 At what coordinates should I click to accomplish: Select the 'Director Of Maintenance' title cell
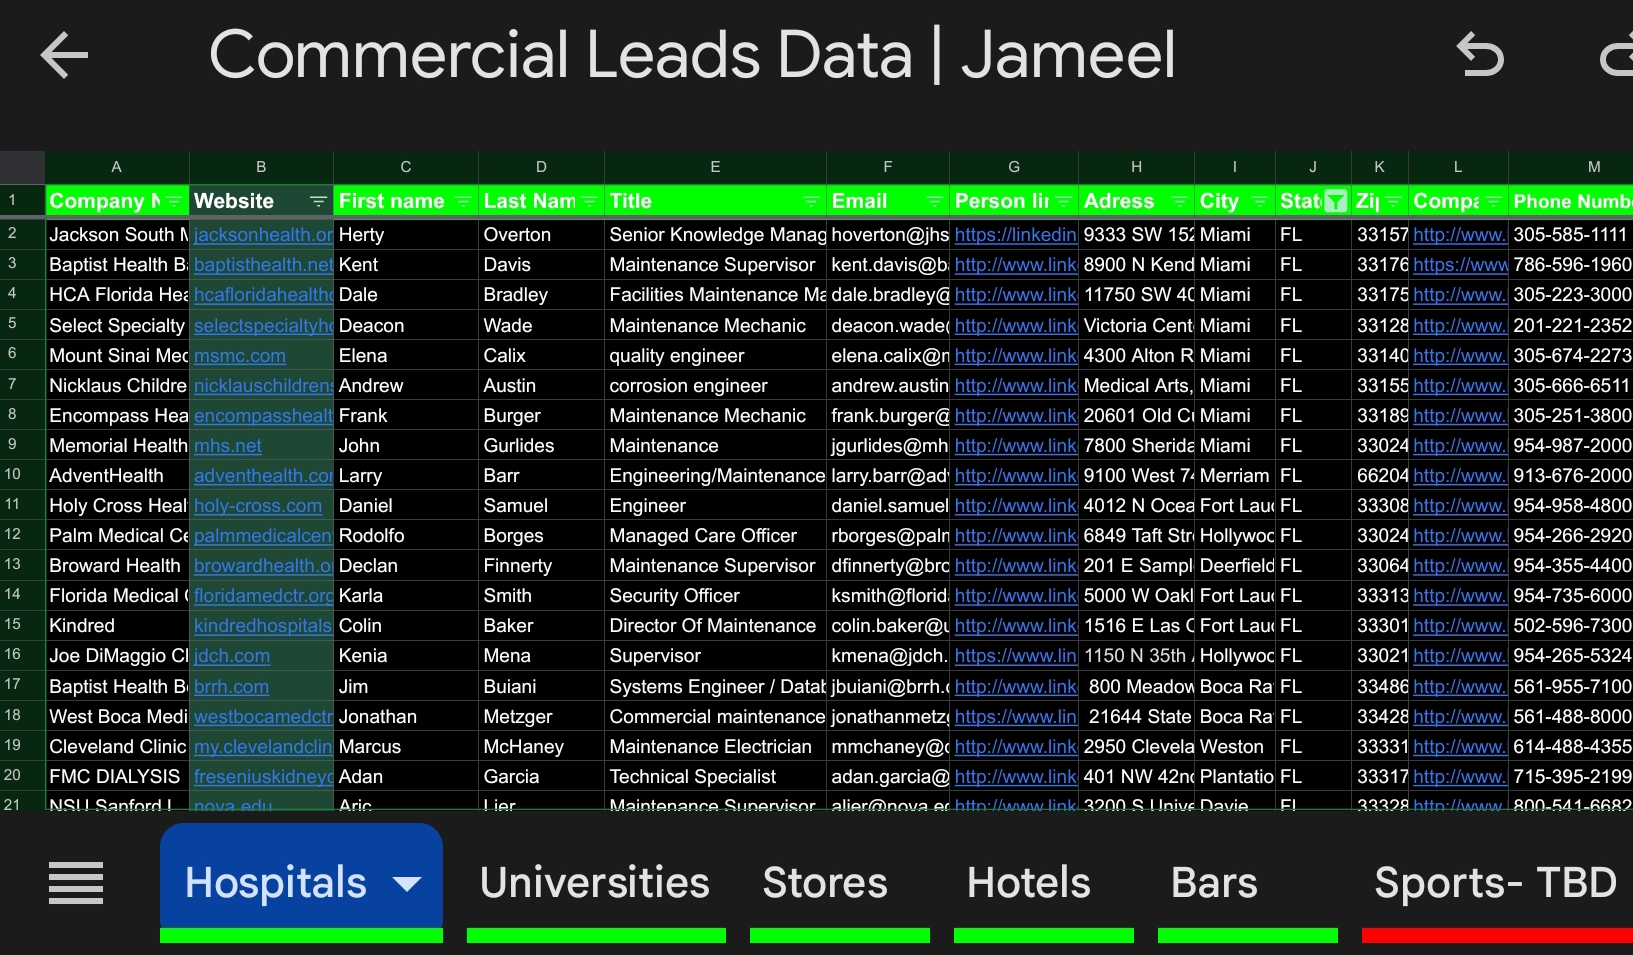(x=716, y=626)
